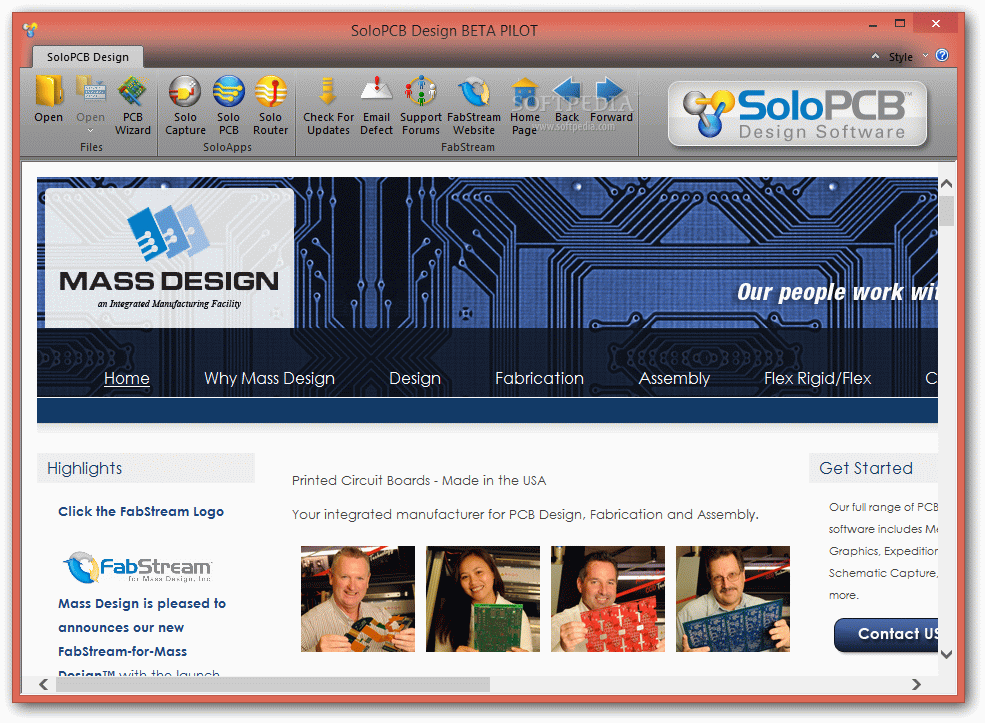The image size is (985, 723).
Task: Navigate Forward in the browser pane
Action: (x=611, y=99)
